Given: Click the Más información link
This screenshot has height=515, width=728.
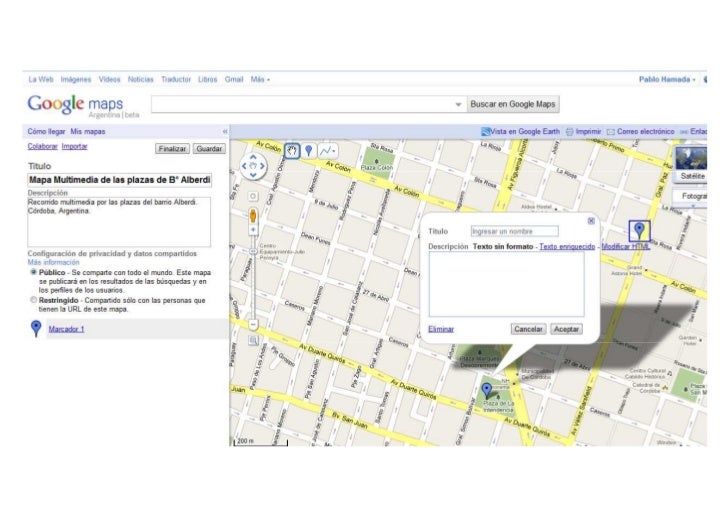Looking at the screenshot, I should (x=53, y=262).
